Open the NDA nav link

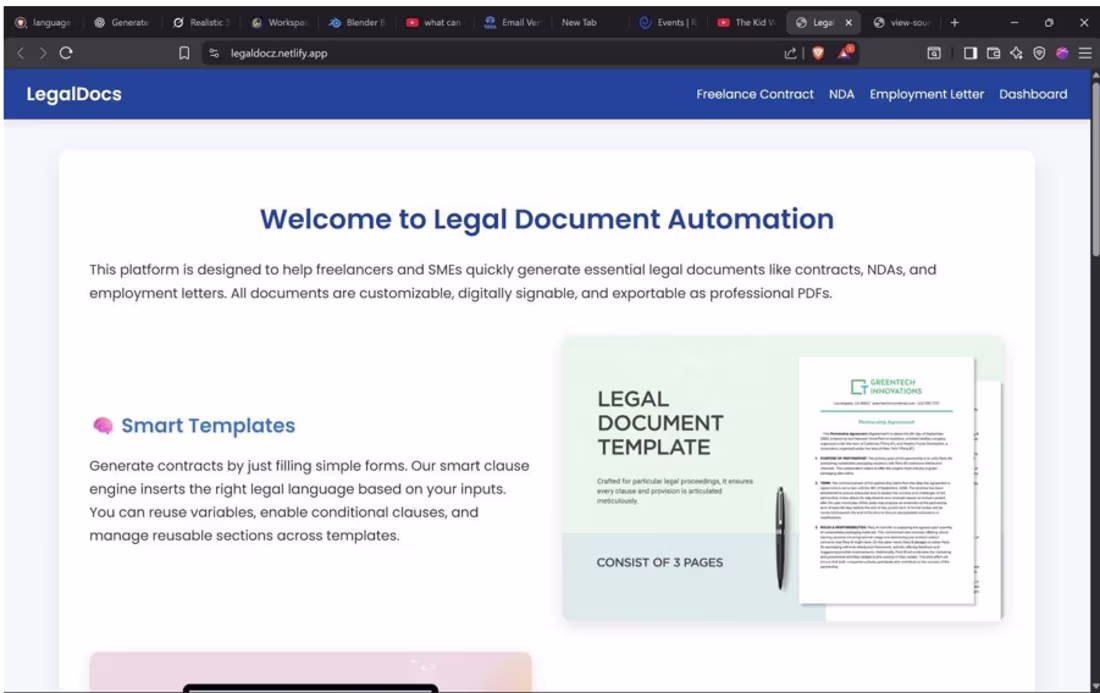(x=841, y=94)
